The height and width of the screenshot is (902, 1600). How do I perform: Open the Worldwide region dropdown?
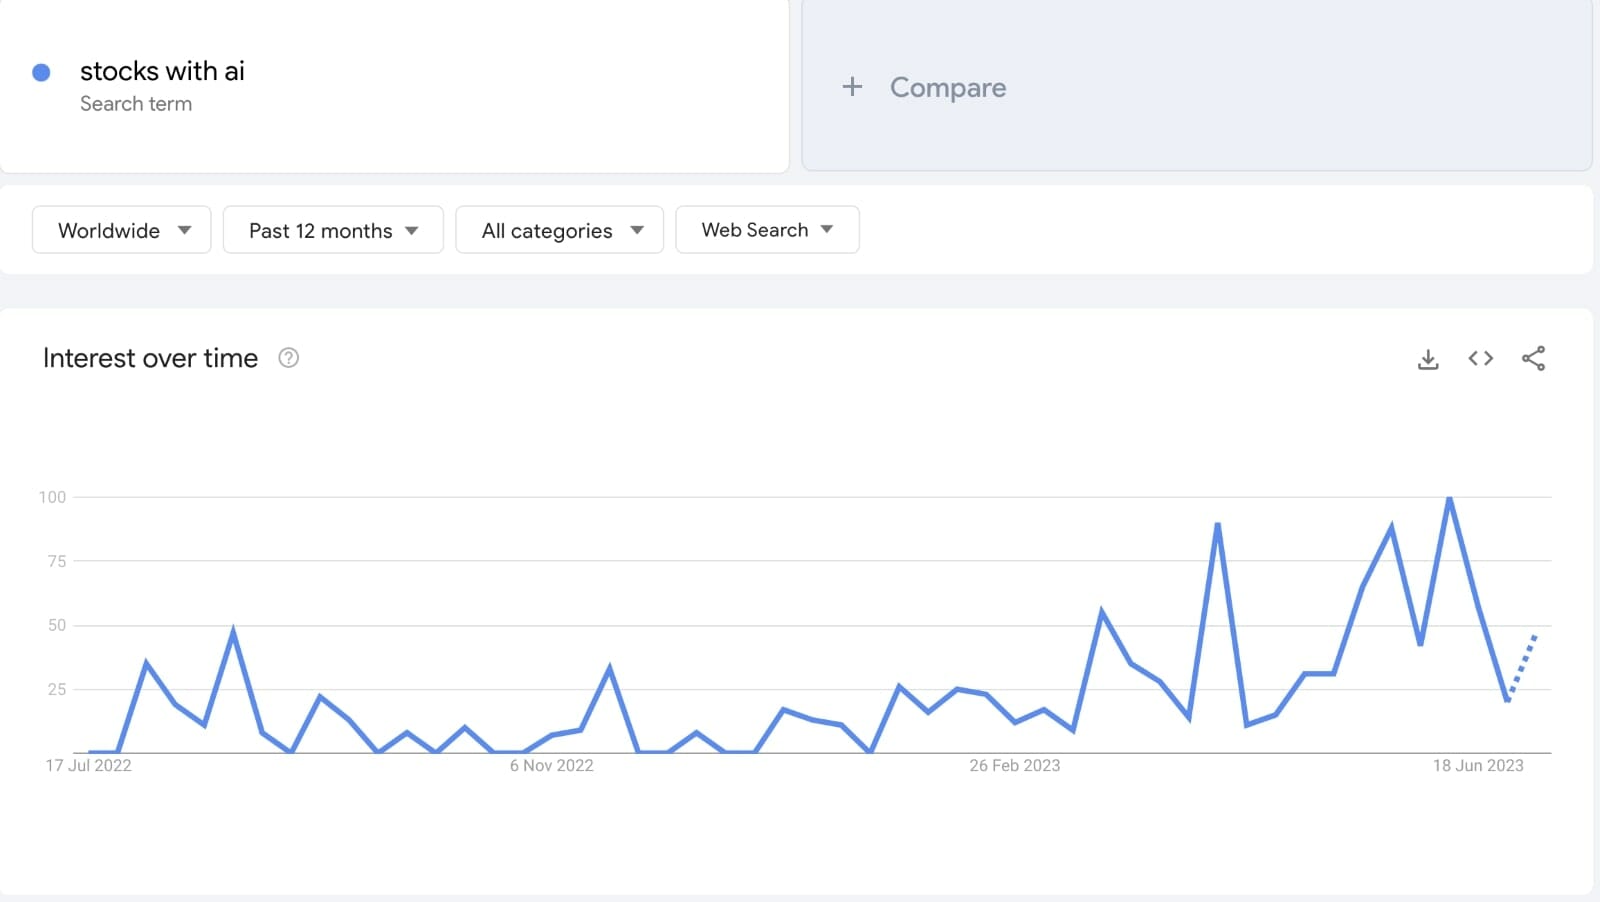coord(122,230)
